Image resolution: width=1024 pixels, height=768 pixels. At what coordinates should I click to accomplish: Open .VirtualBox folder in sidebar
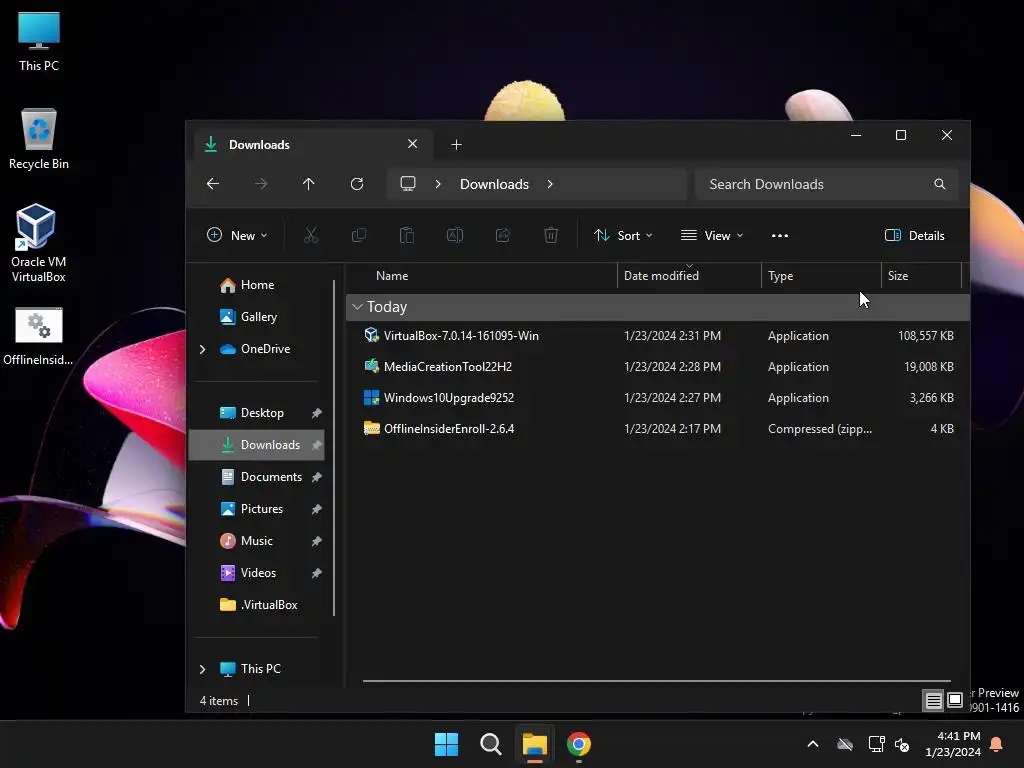click(x=259, y=605)
